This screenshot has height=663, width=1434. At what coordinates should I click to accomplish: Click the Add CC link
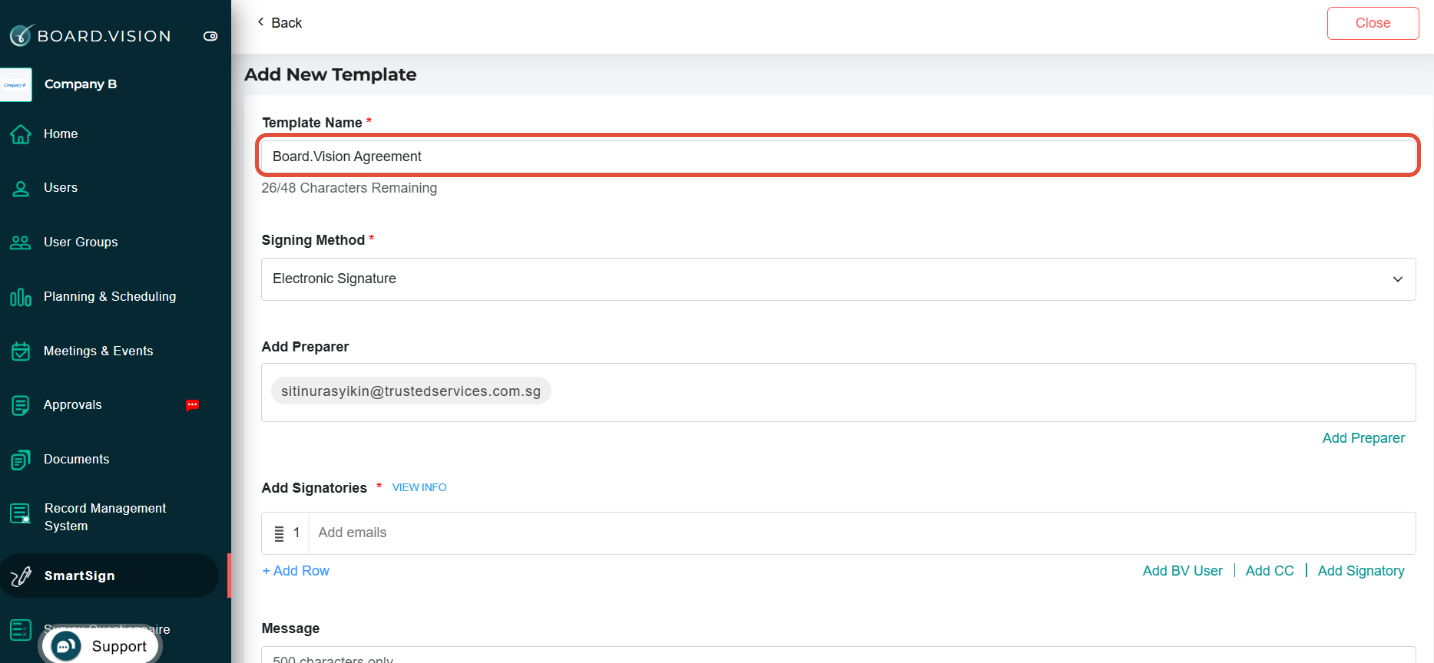[x=1269, y=571]
